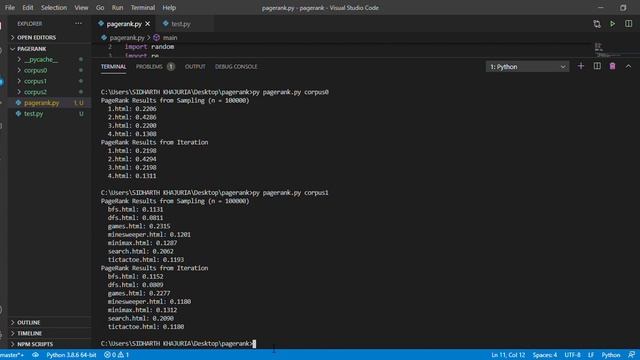
Task: Open the Terminal menu
Action: point(142,8)
